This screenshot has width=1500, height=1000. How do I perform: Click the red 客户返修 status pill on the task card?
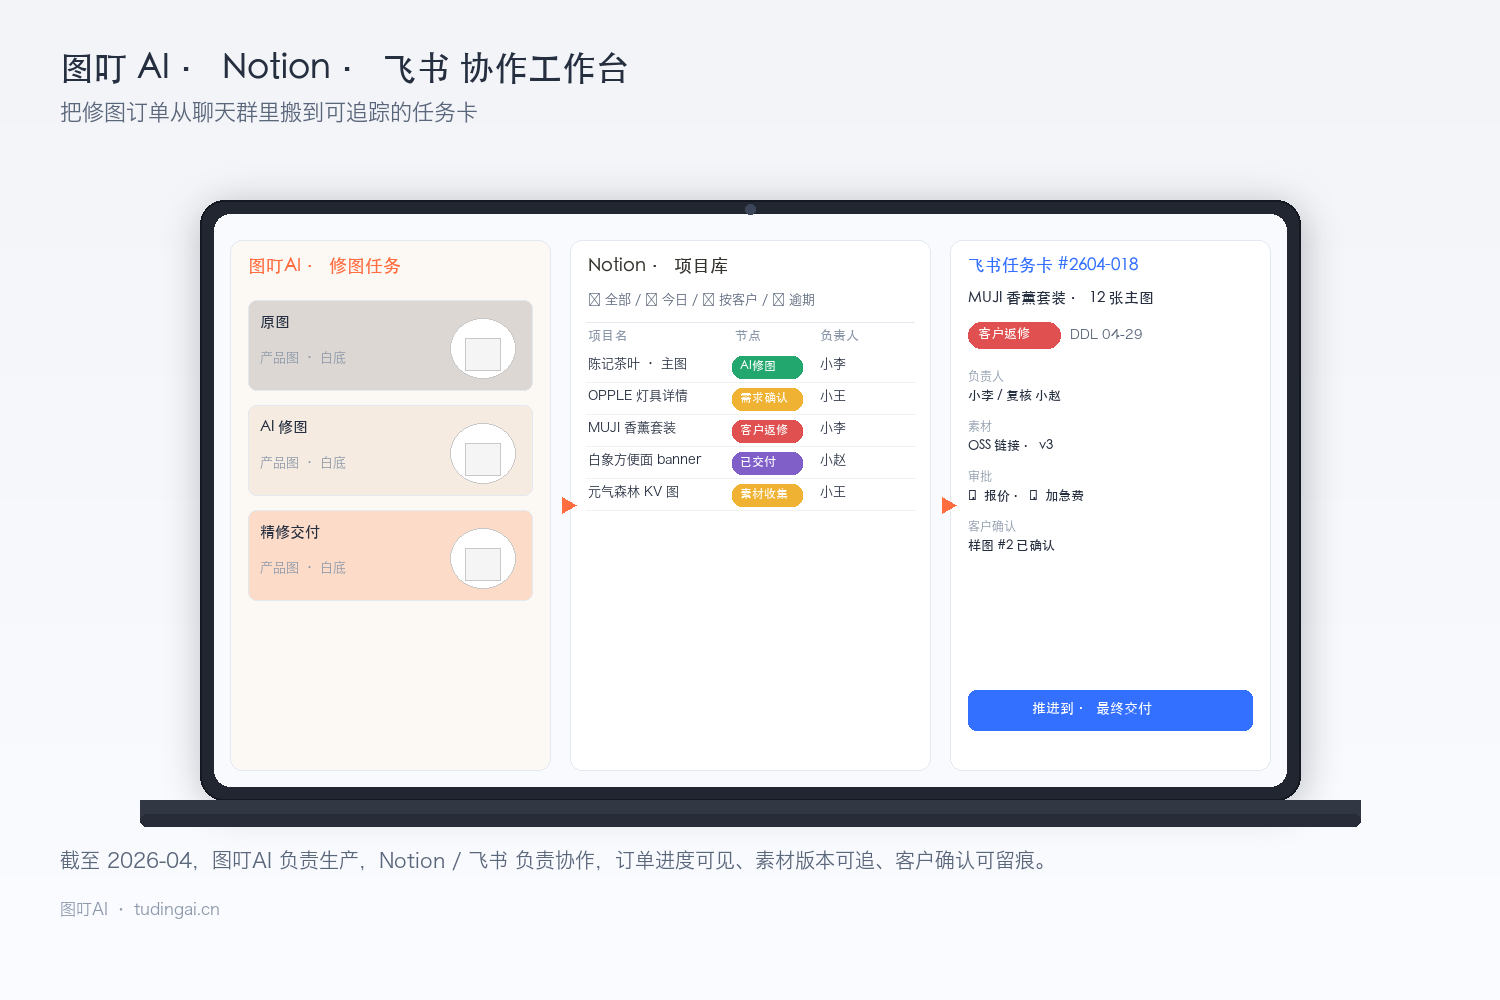click(1013, 335)
